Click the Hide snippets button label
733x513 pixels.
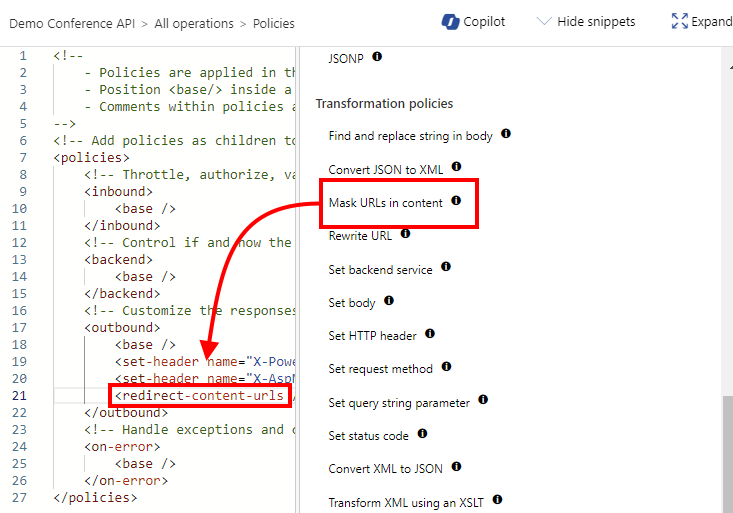(x=596, y=22)
